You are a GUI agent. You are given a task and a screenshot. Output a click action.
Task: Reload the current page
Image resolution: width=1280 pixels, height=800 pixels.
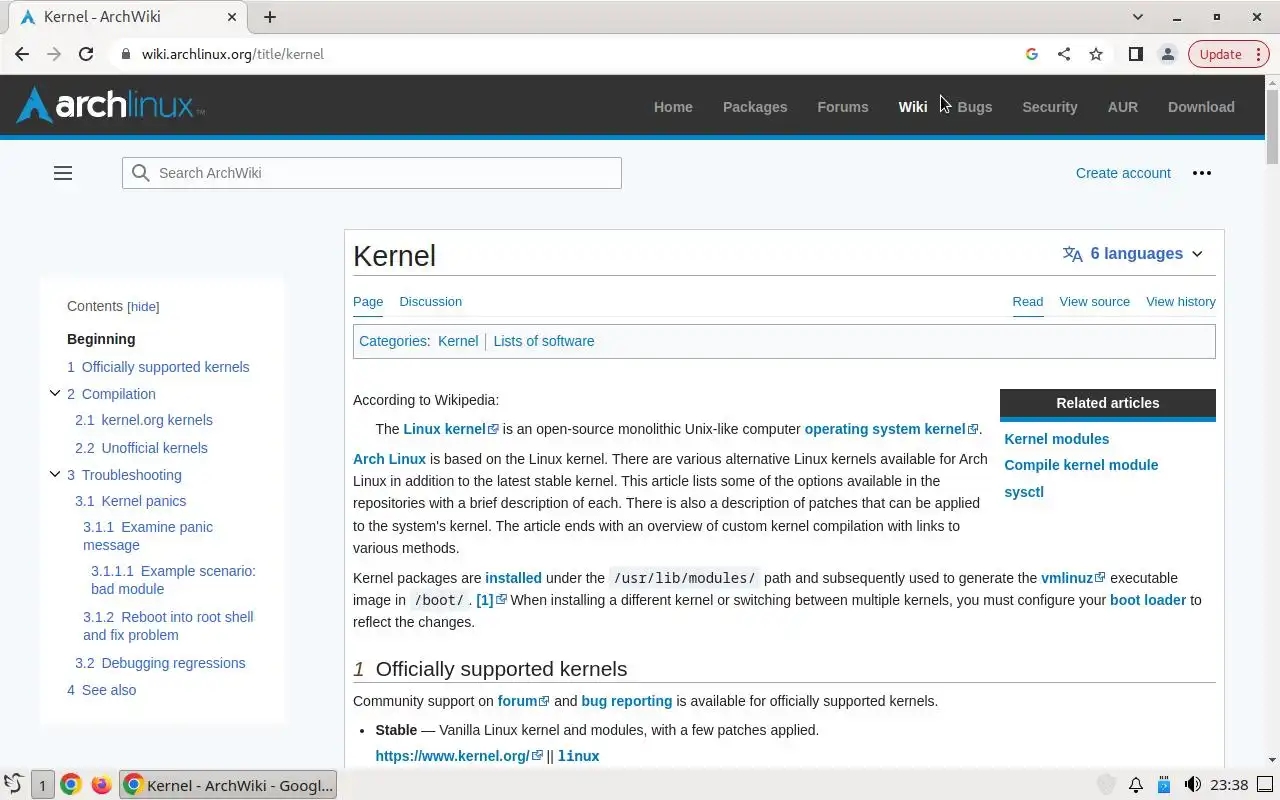[x=86, y=54]
